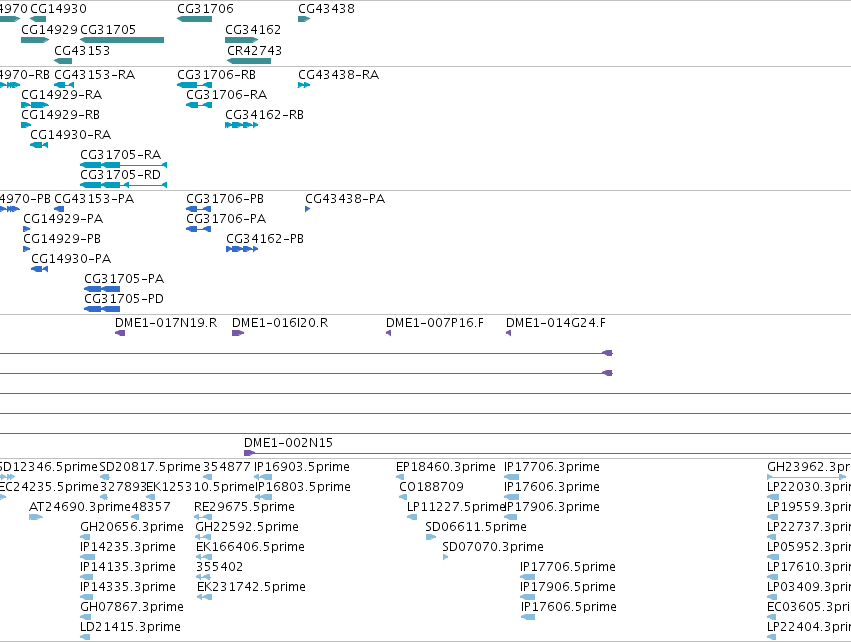Click protein CG43153-PA
This screenshot has width=851, height=642.
click(x=94, y=199)
